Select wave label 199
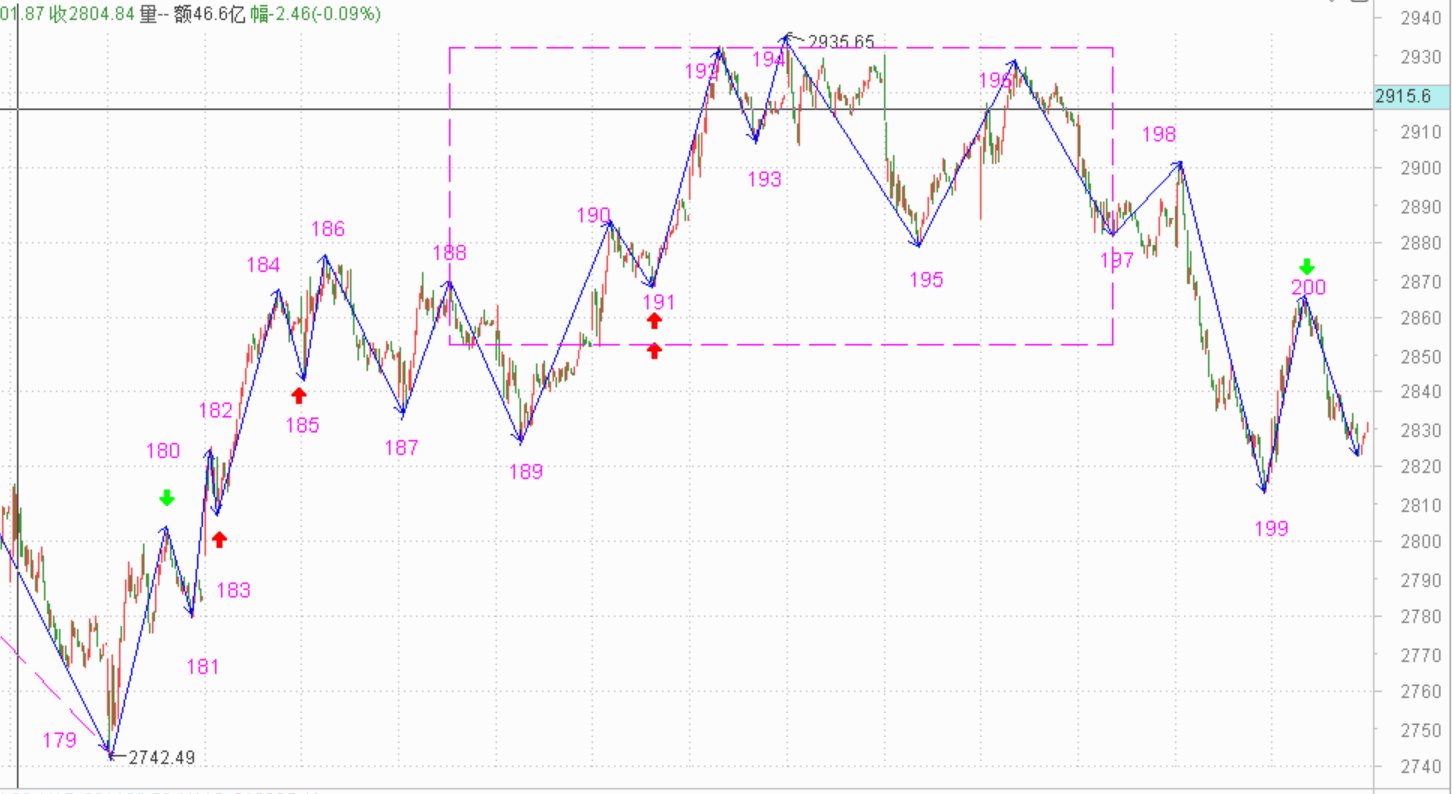Viewport: 1452px width, 794px height. [1272, 529]
